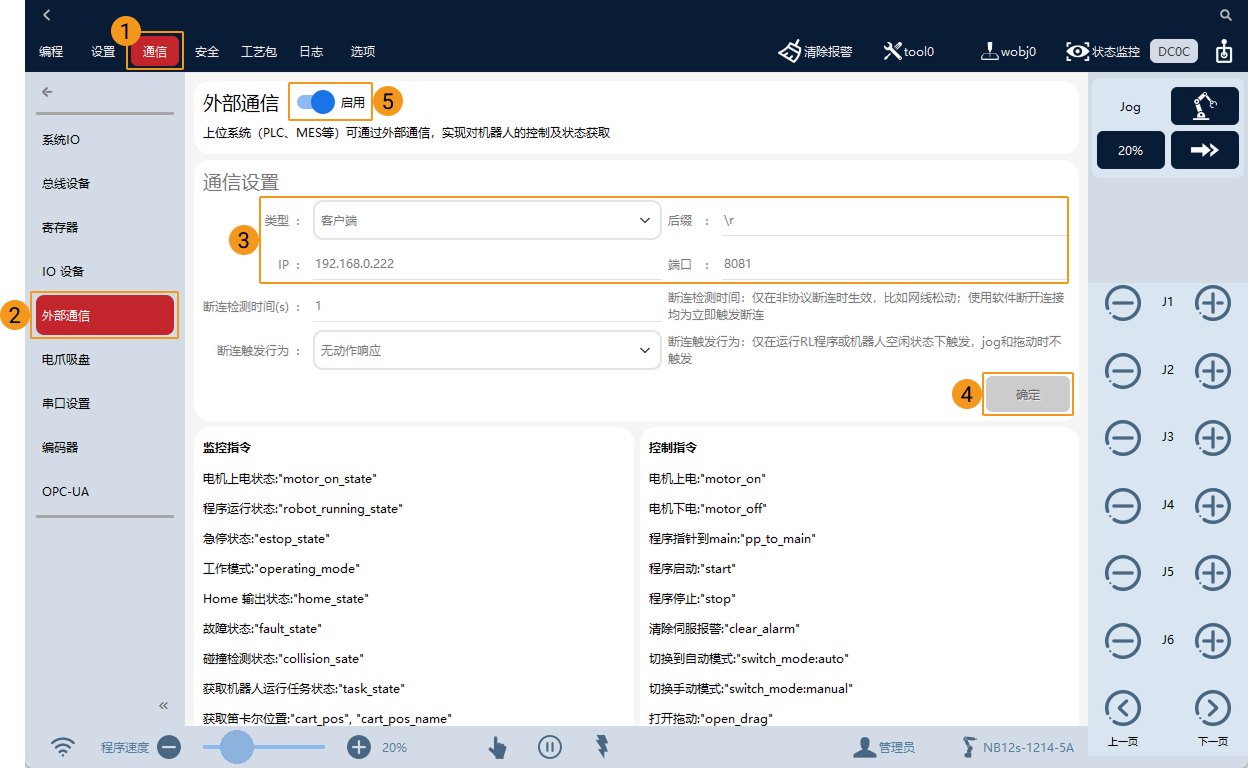Open the 断连触发行为 dropdown
Viewport: 1248px width, 768px height.
[x=487, y=351]
